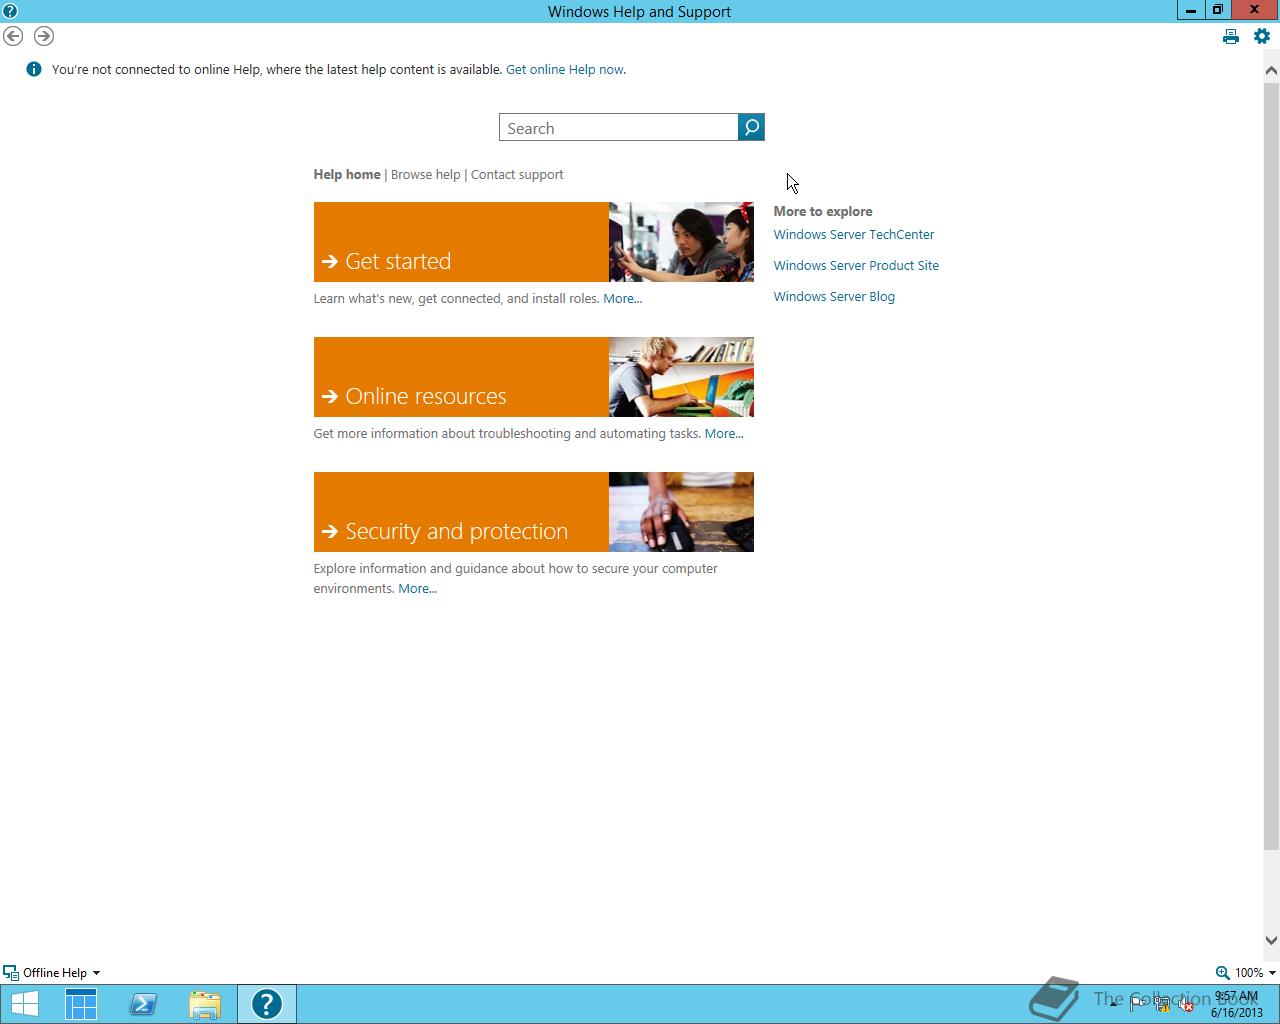
Task: Open Windows PowerShell from the taskbar
Action: point(143,1004)
